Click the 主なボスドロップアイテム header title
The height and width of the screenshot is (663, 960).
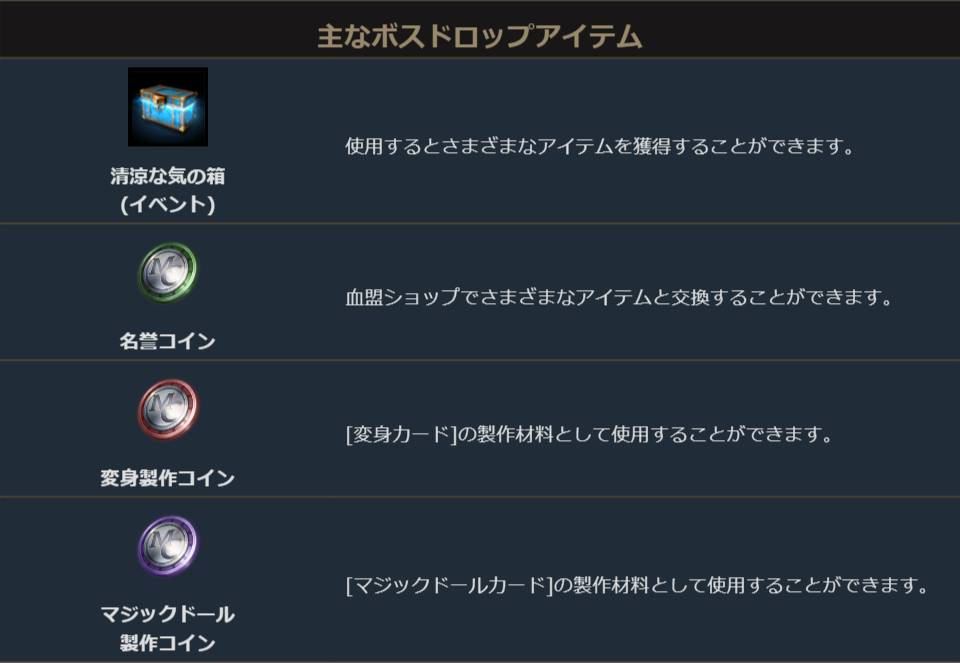479,37
